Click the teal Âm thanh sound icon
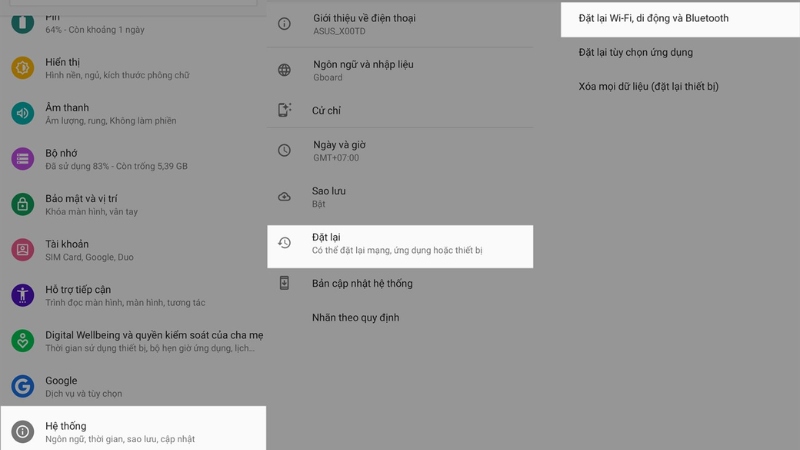This screenshot has width=800, height=450. [x=22, y=113]
